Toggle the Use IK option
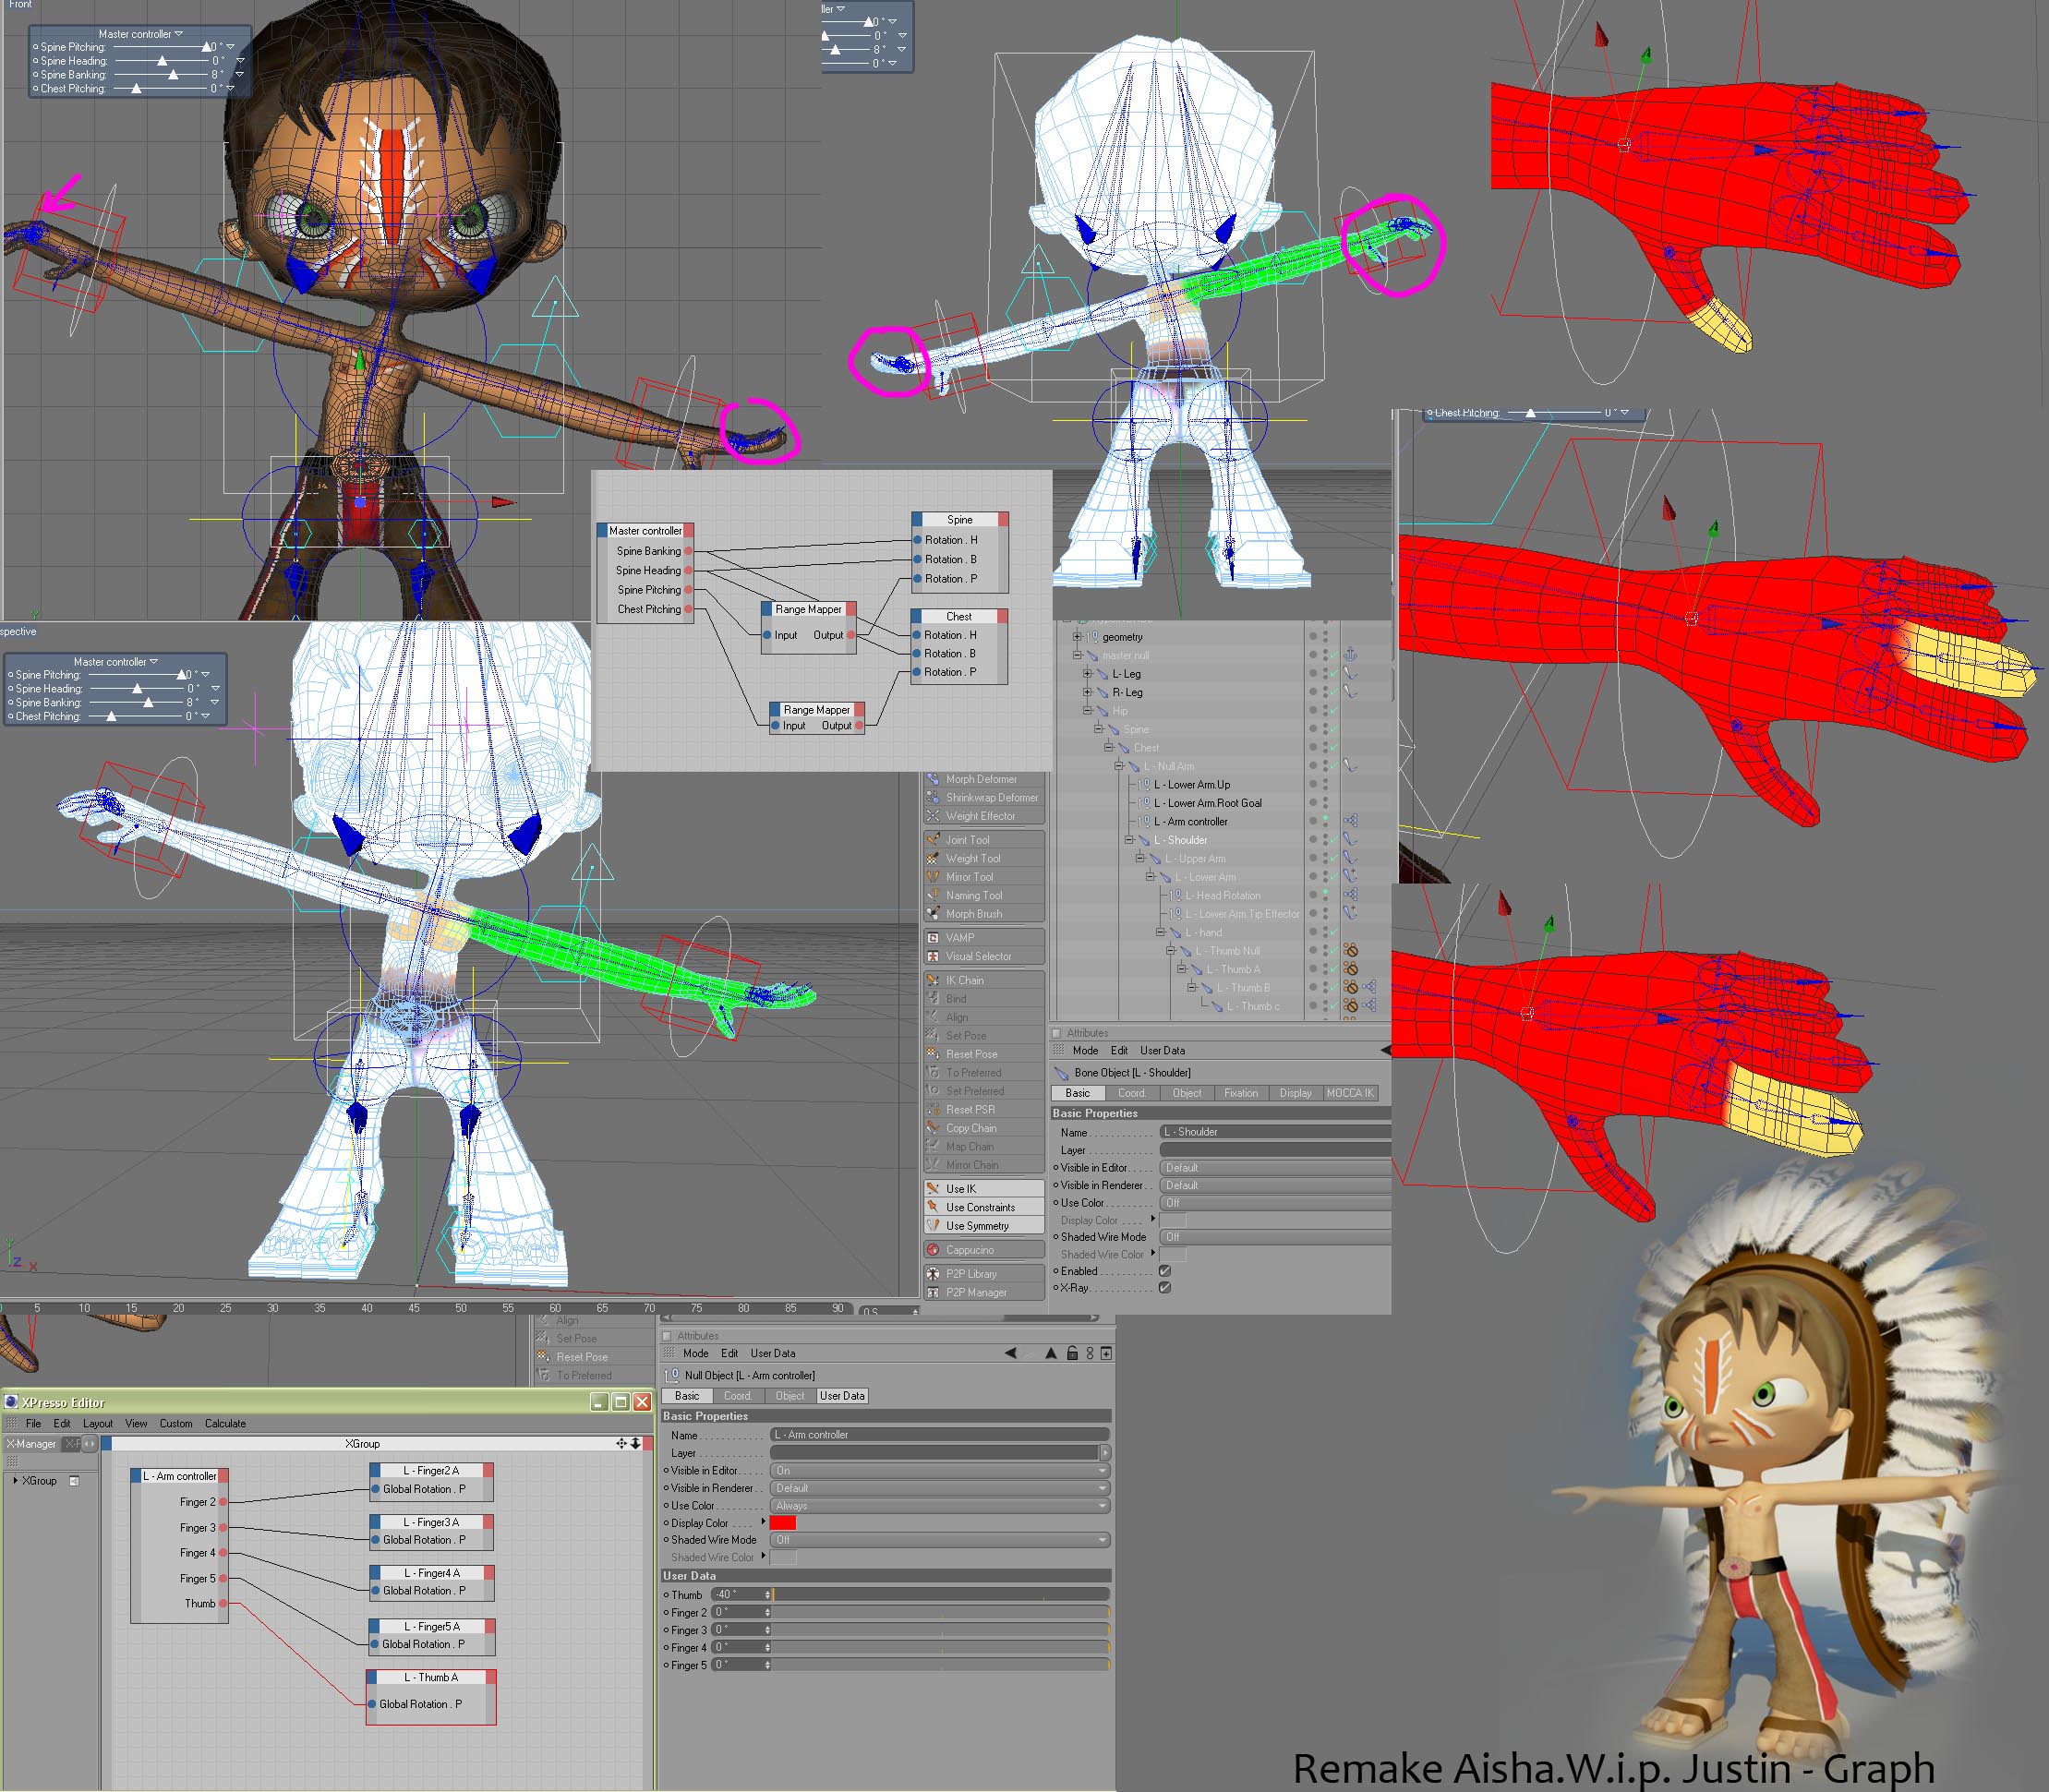 962,1189
